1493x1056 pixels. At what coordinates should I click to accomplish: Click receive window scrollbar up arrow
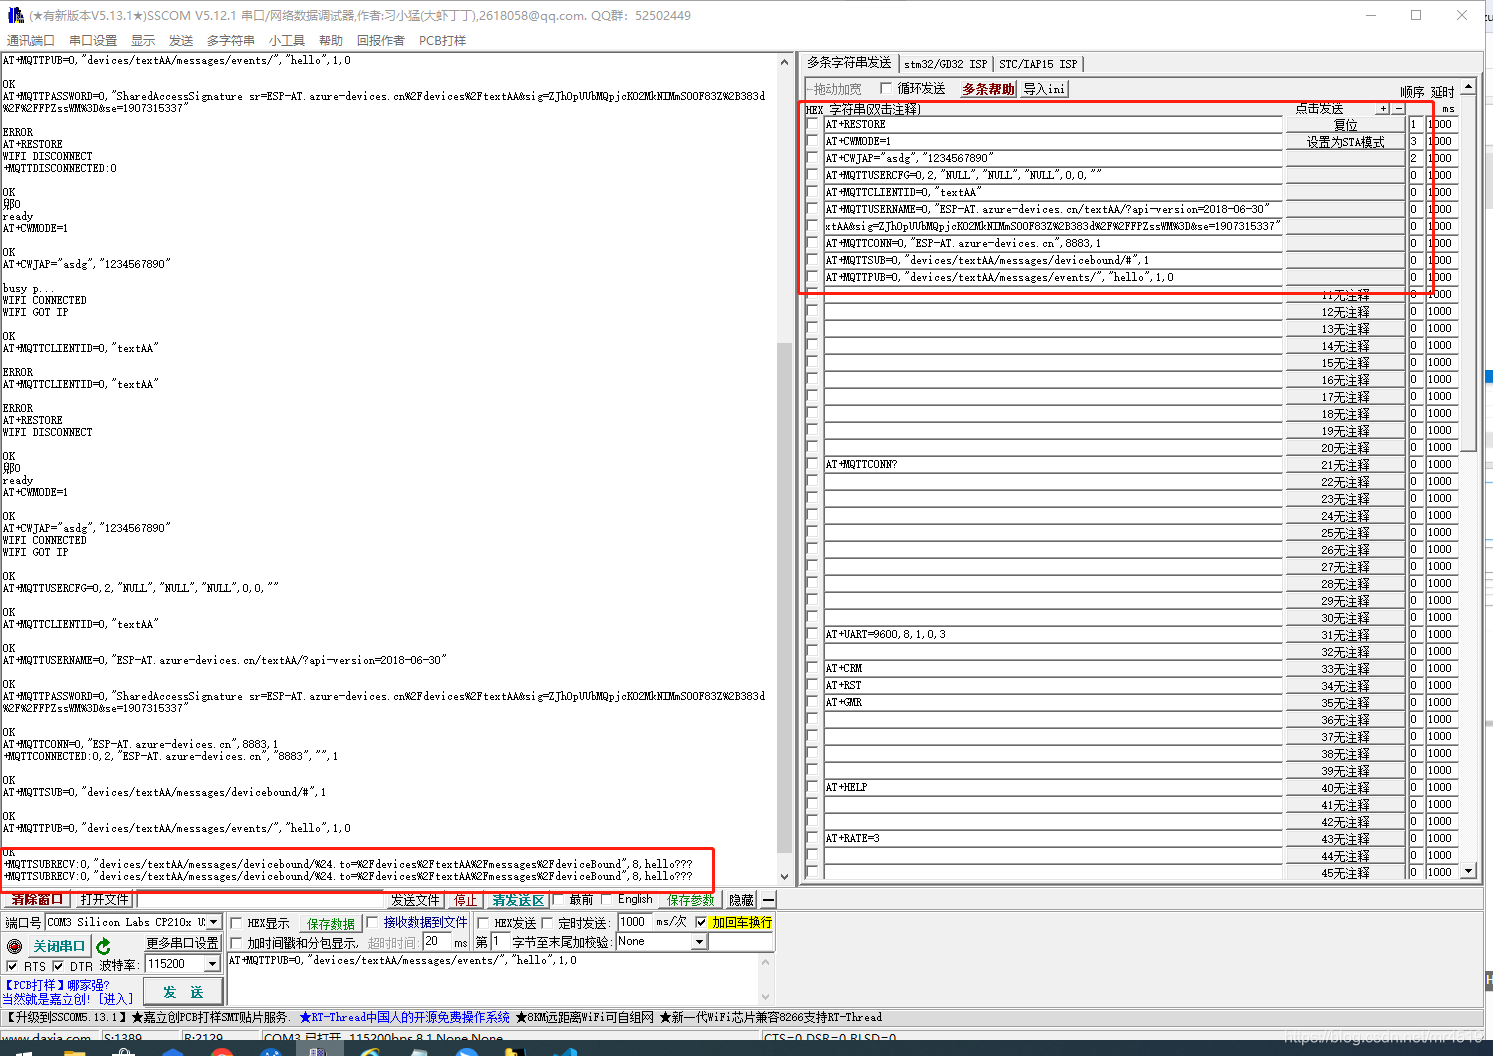point(785,62)
